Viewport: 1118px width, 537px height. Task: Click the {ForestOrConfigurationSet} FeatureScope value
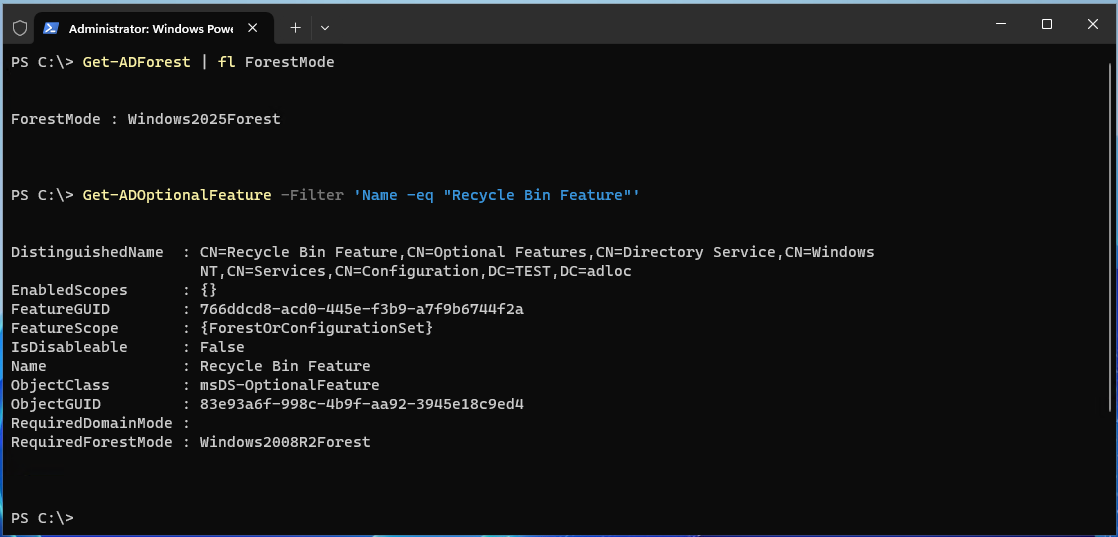(316, 328)
